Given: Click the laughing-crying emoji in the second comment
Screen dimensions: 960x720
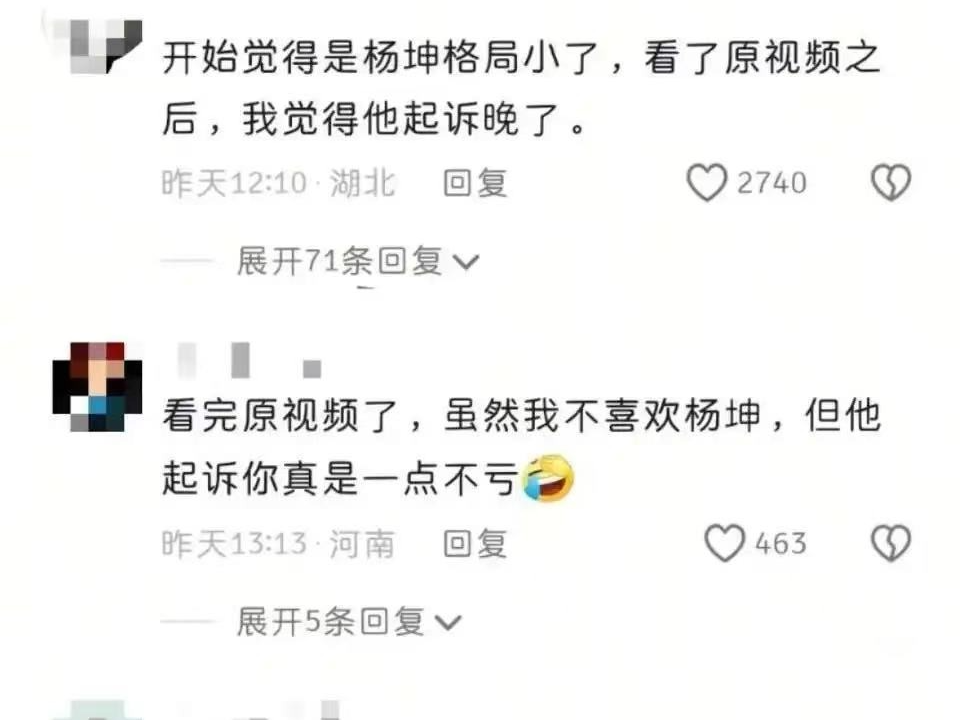Looking at the screenshot, I should (x=548, y=478).
